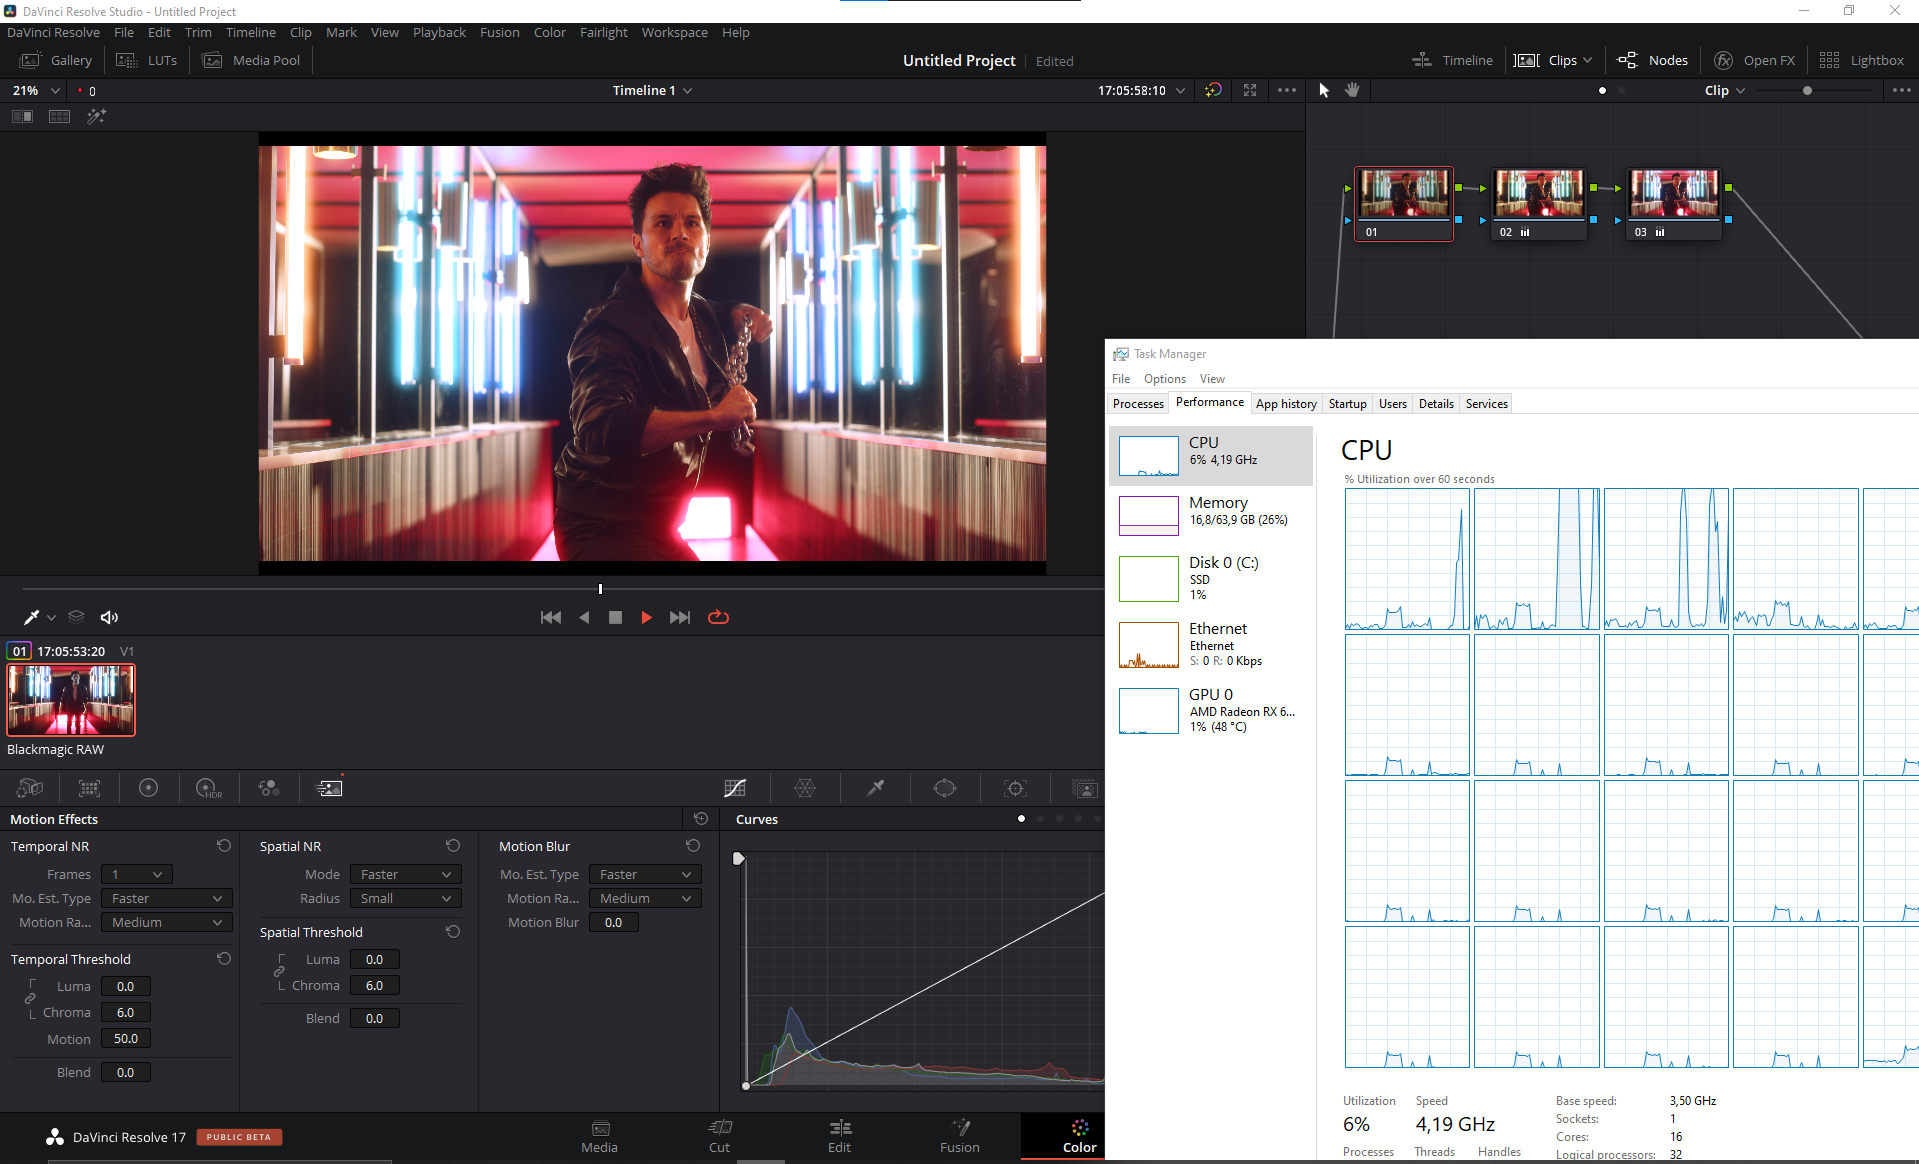This screenshot has height=1164, width=1919.
Task: Reset all Motion Effects settings
Action: click(701, 818)
